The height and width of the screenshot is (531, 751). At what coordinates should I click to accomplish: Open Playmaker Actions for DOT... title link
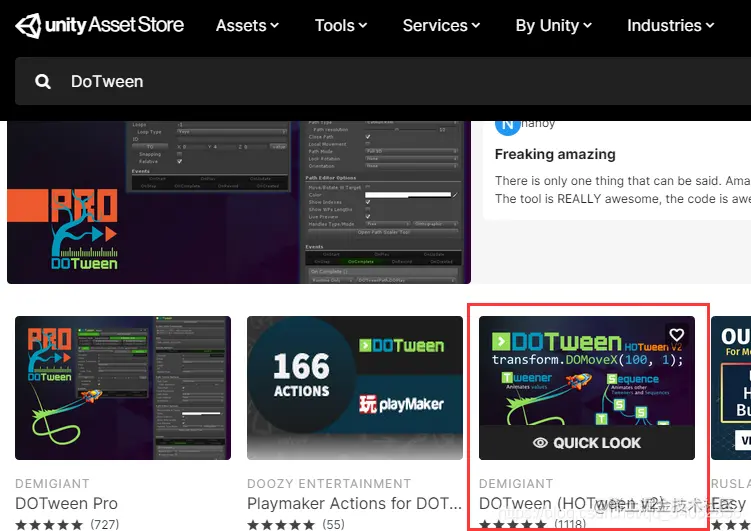(x=354, y=503)
